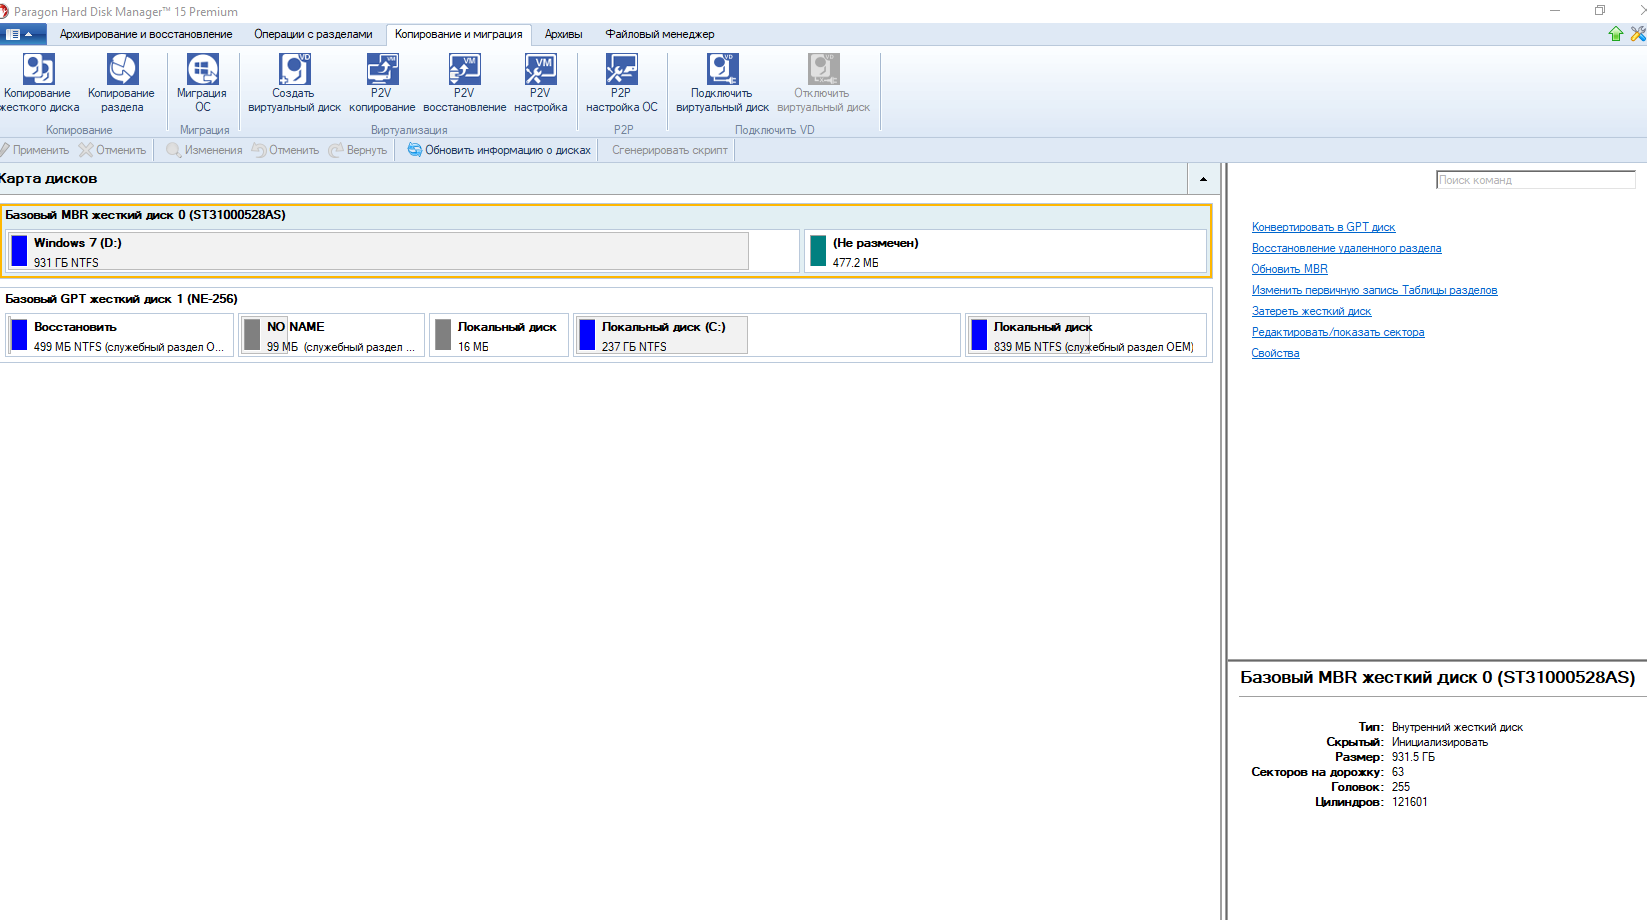Switch to Архивирование и восстановление tab
Viewport: 1647px width, 920px height.
click(146, 34)
